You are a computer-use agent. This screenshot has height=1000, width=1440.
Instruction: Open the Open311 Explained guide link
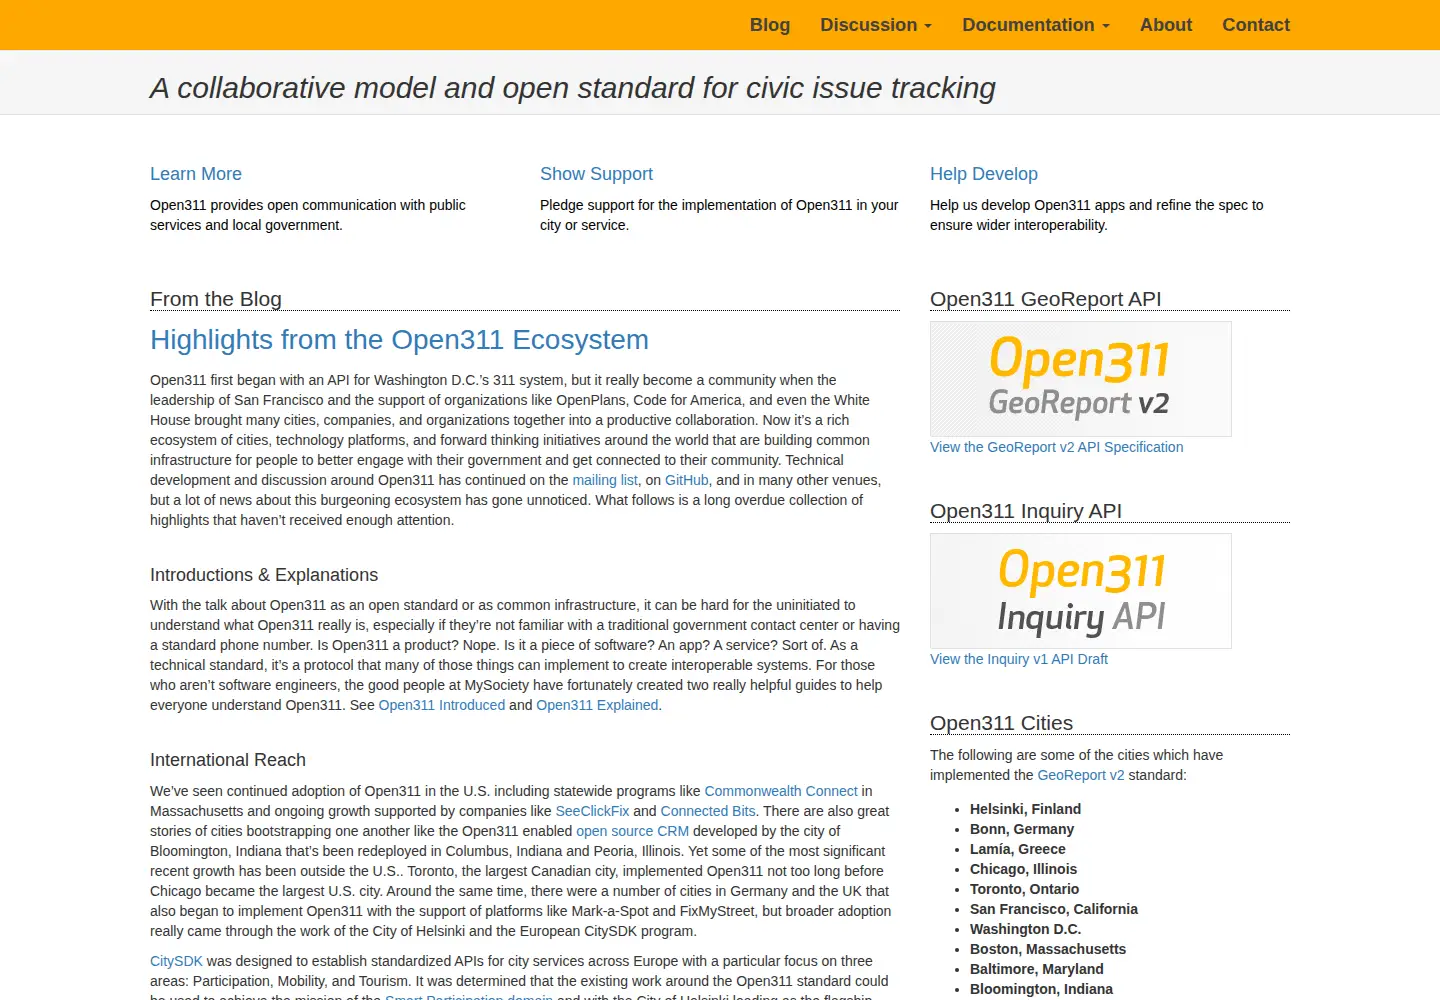tap(597, 705)
